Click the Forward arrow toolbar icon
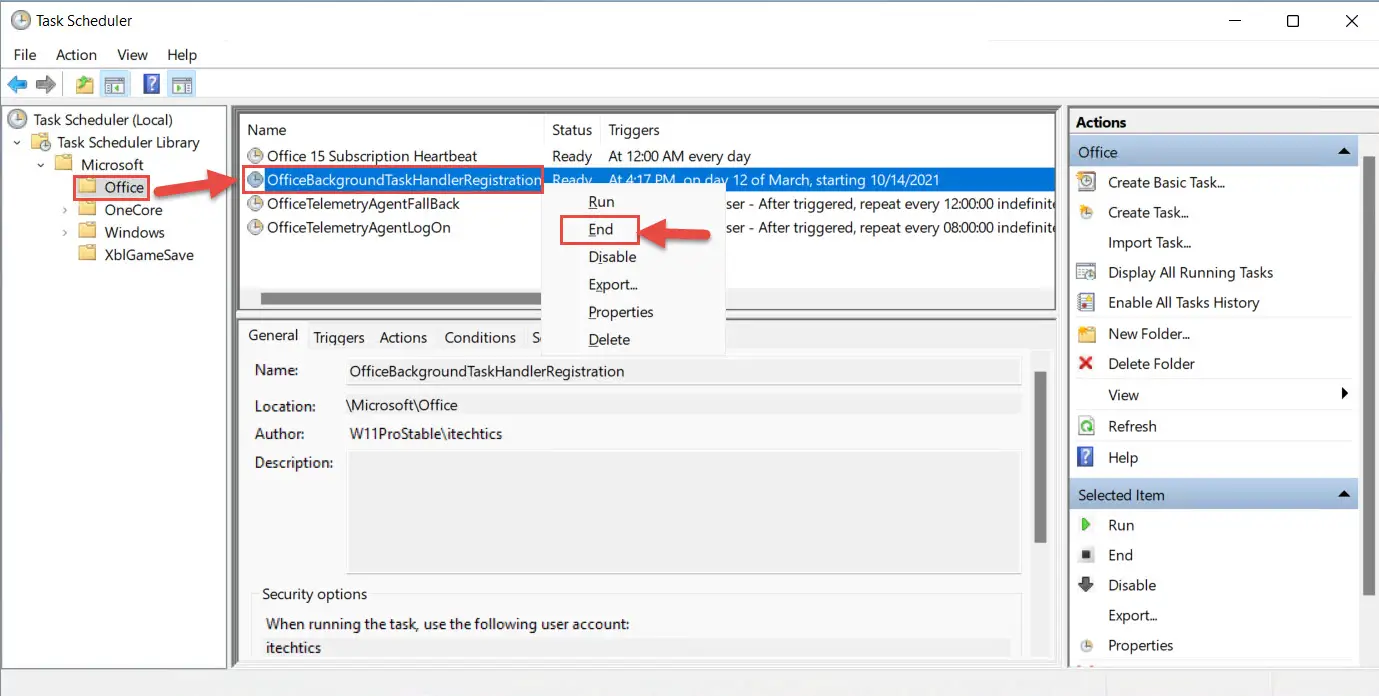1379x696 pixels. click(x=45, y=85)
